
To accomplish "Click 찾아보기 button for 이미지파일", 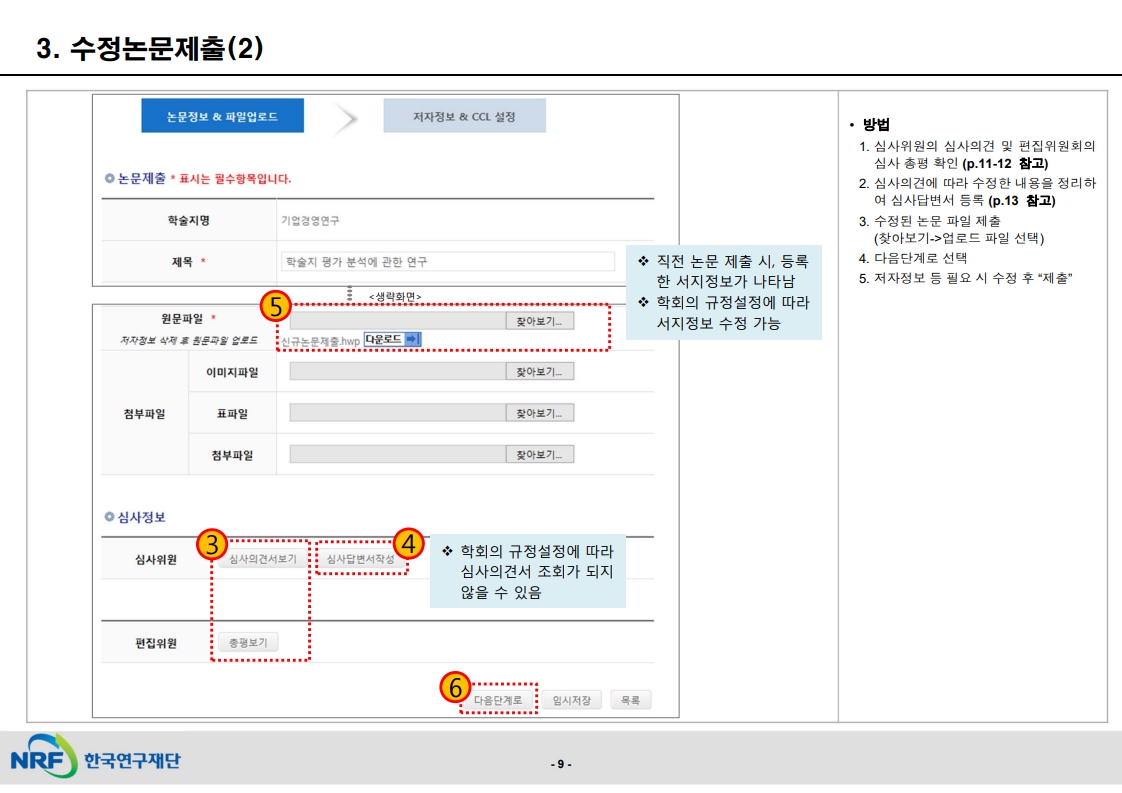I will pos(540,371).
